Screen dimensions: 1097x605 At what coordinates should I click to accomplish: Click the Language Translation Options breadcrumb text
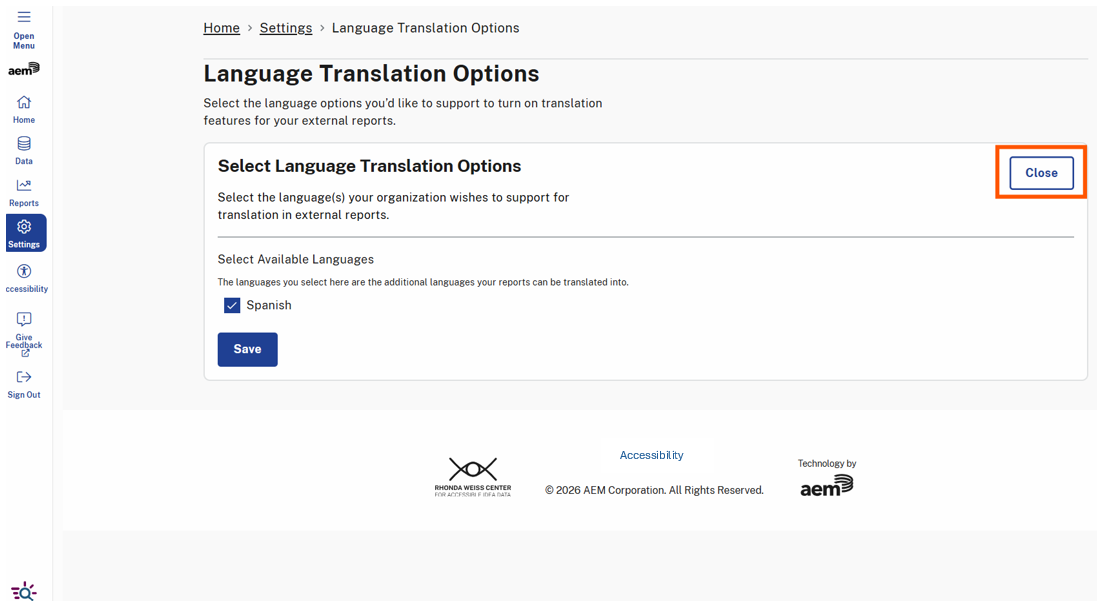pos(425,27)
